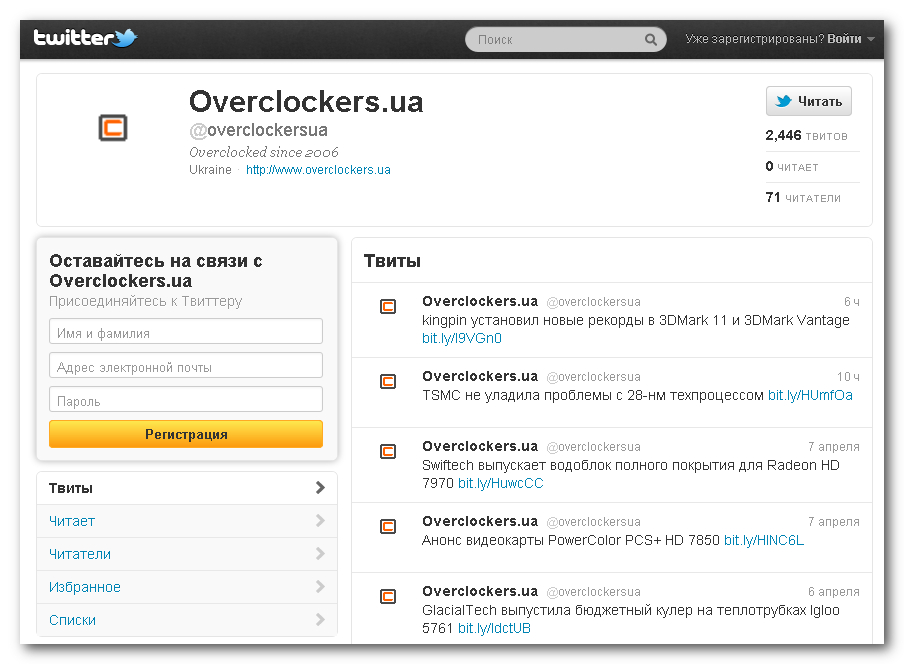The width and height of the screenshot is (904, 664).
Task: Click chevron in Избранное sidebar row
Action: click(x=321, y=586)
